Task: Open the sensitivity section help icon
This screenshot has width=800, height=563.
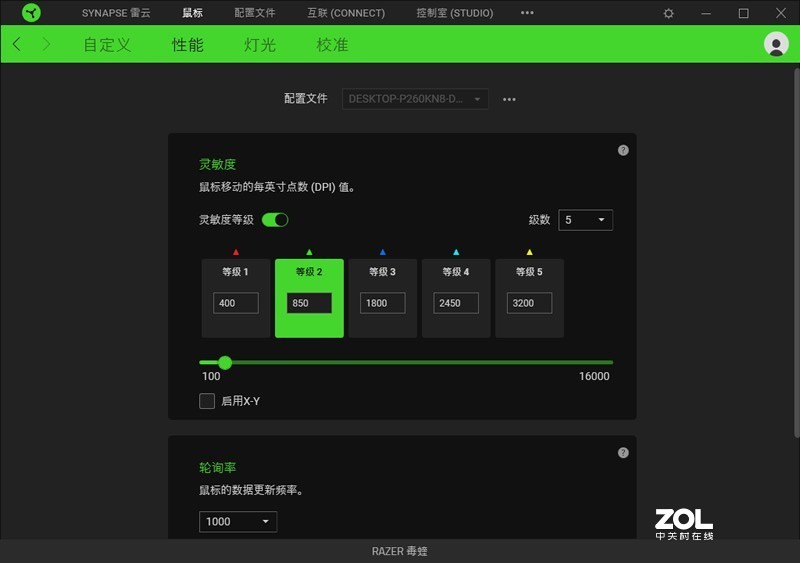Action: click(x=623, y=150)
